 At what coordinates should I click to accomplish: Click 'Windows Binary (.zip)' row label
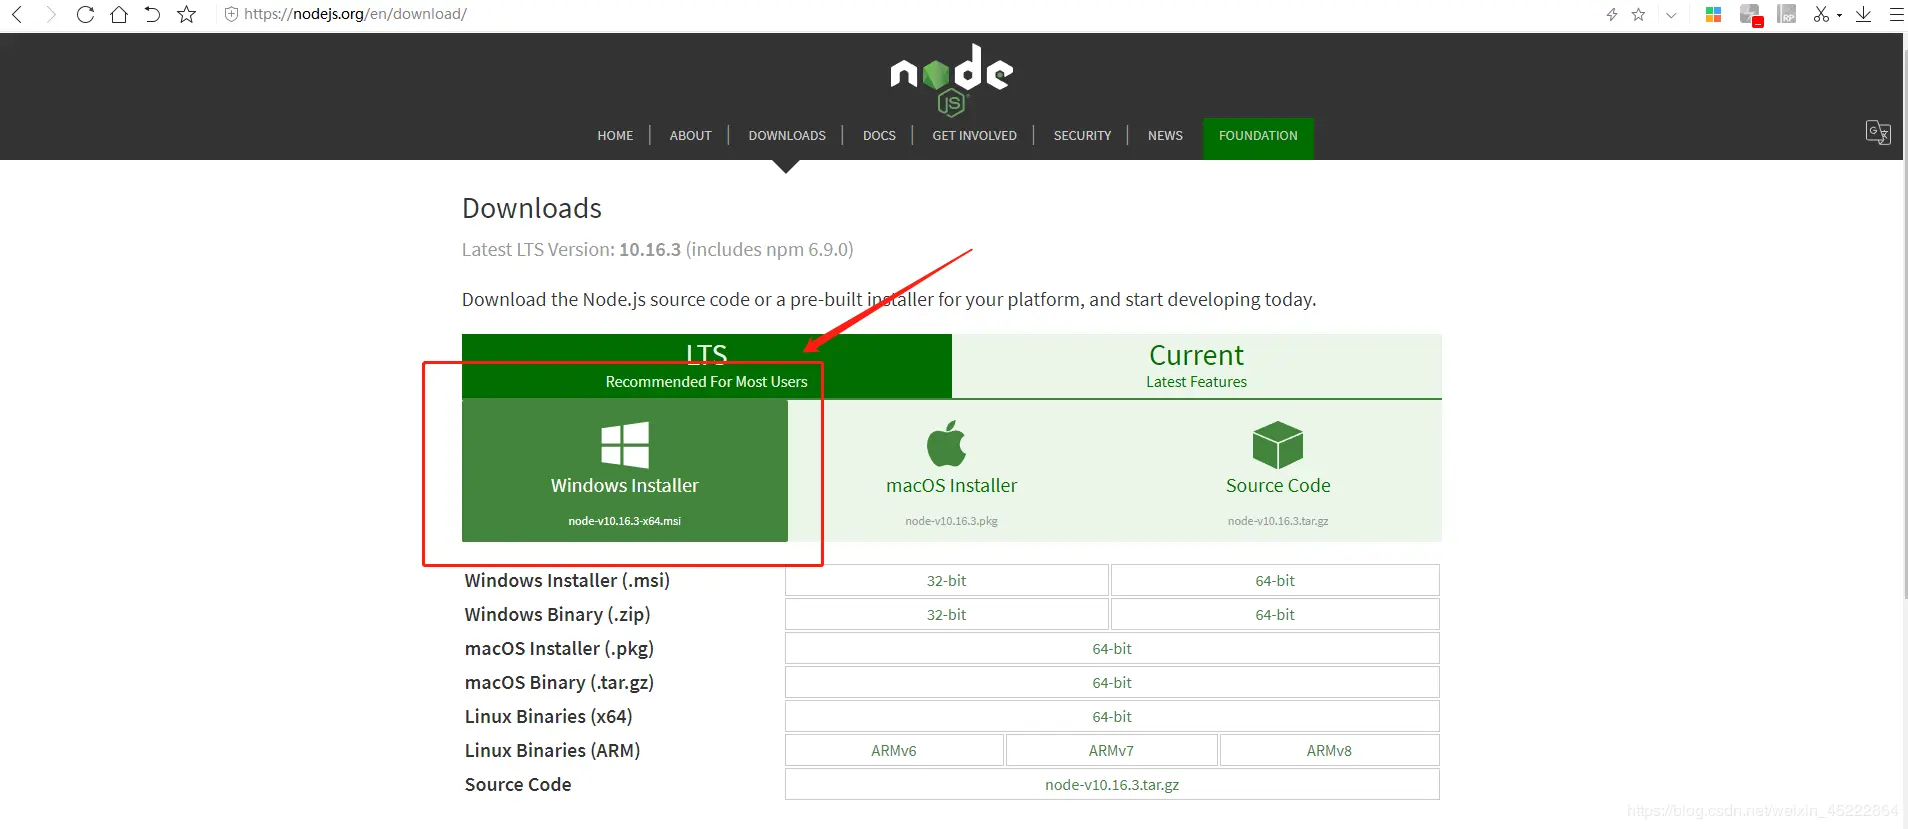pos(557,615)
